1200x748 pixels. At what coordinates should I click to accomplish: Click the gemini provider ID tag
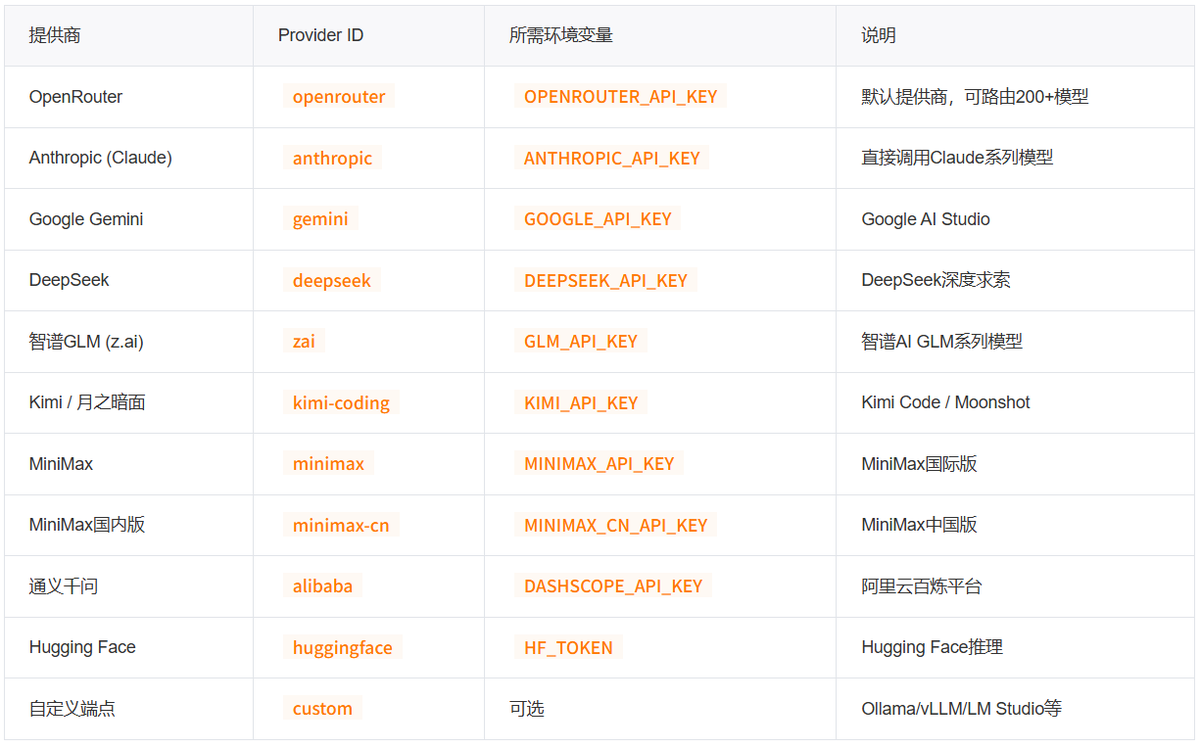[x=321, y=219]
